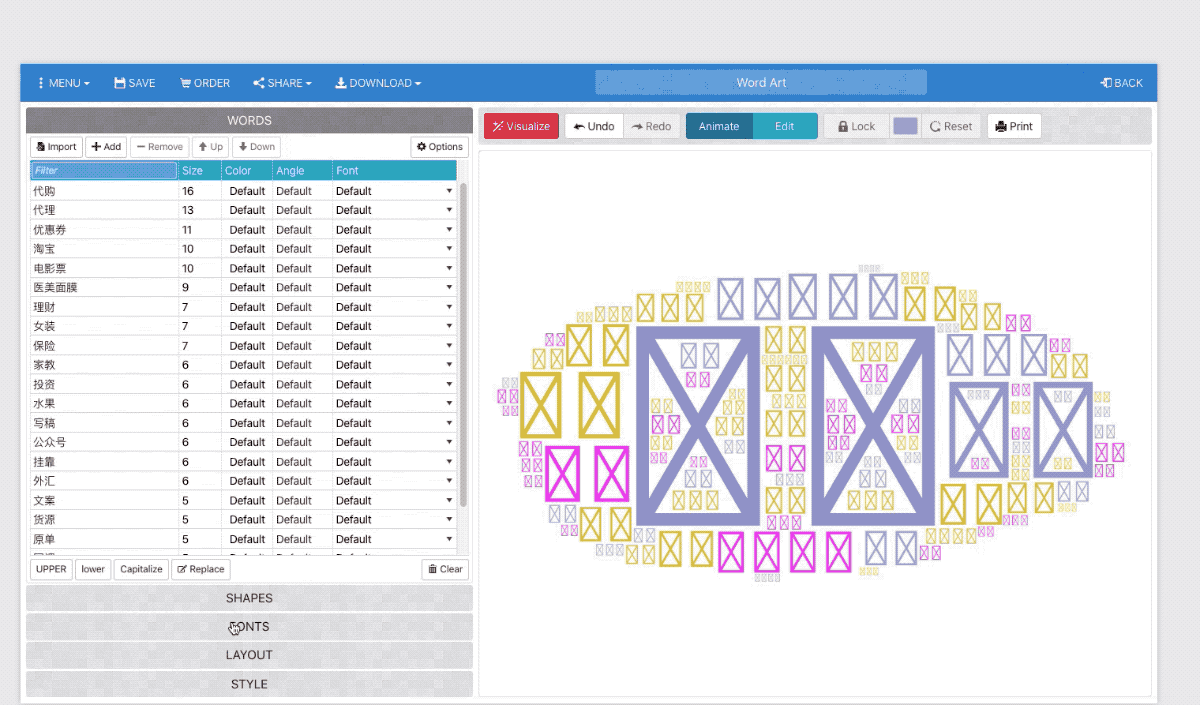Import words into the list

(x=56, y=147)
